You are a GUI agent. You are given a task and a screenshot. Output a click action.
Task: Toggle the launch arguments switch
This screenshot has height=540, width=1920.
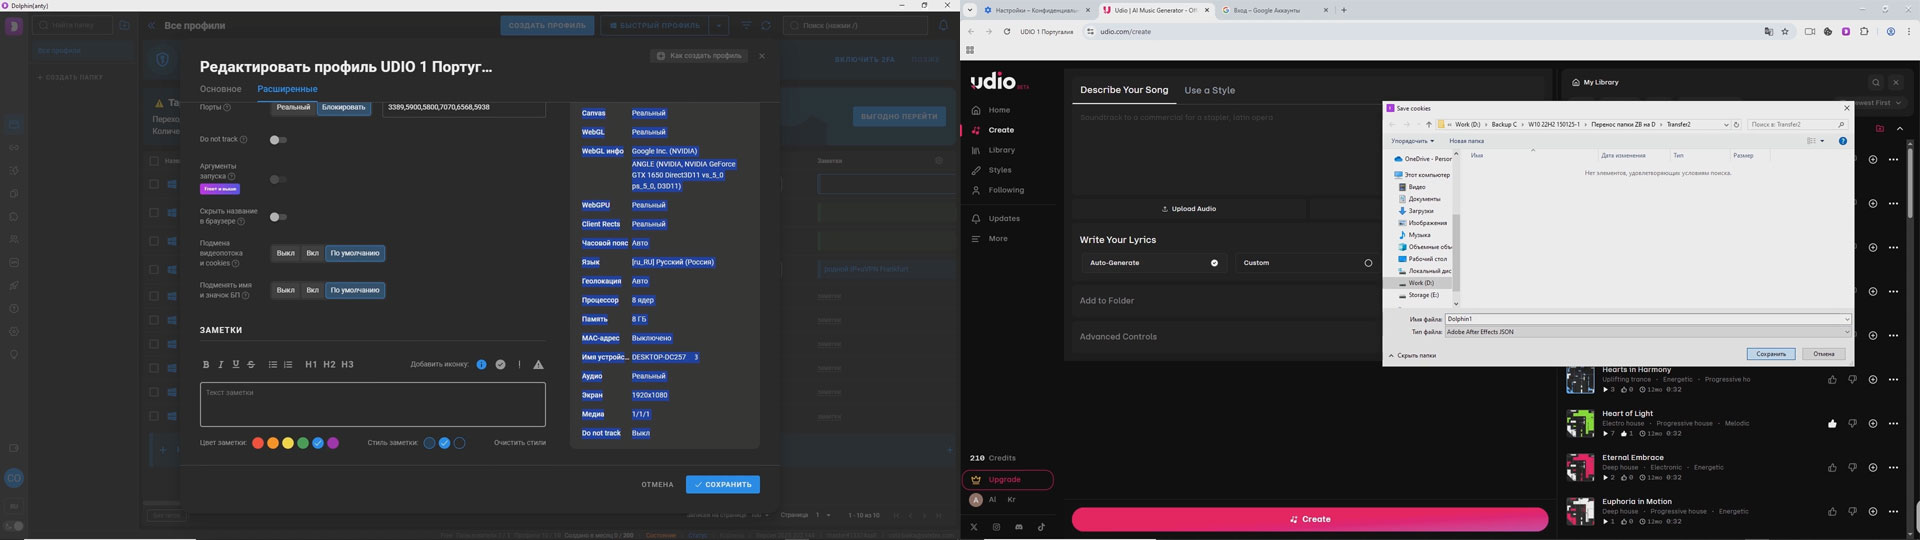[x=278, y=180]
